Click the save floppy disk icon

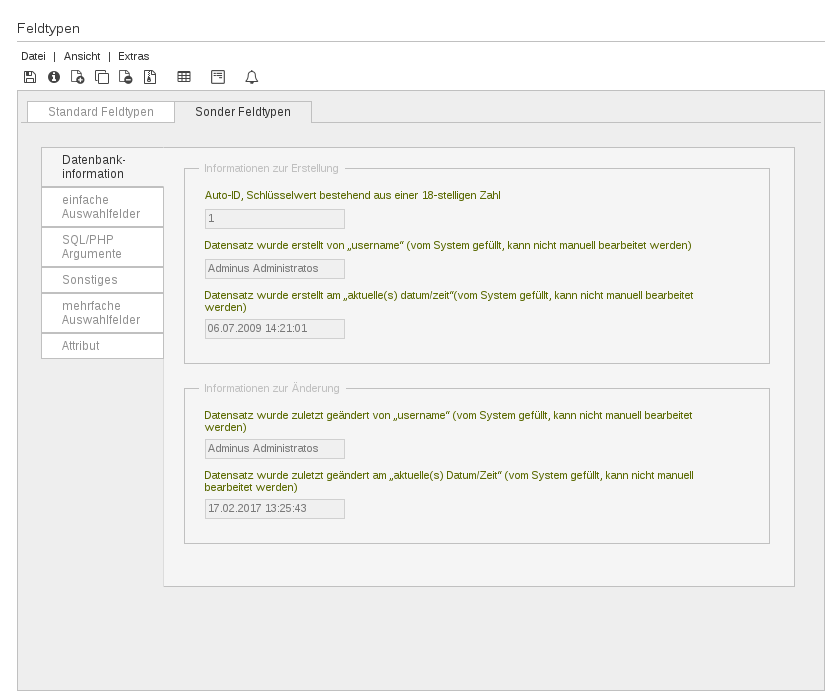point(30,77)
